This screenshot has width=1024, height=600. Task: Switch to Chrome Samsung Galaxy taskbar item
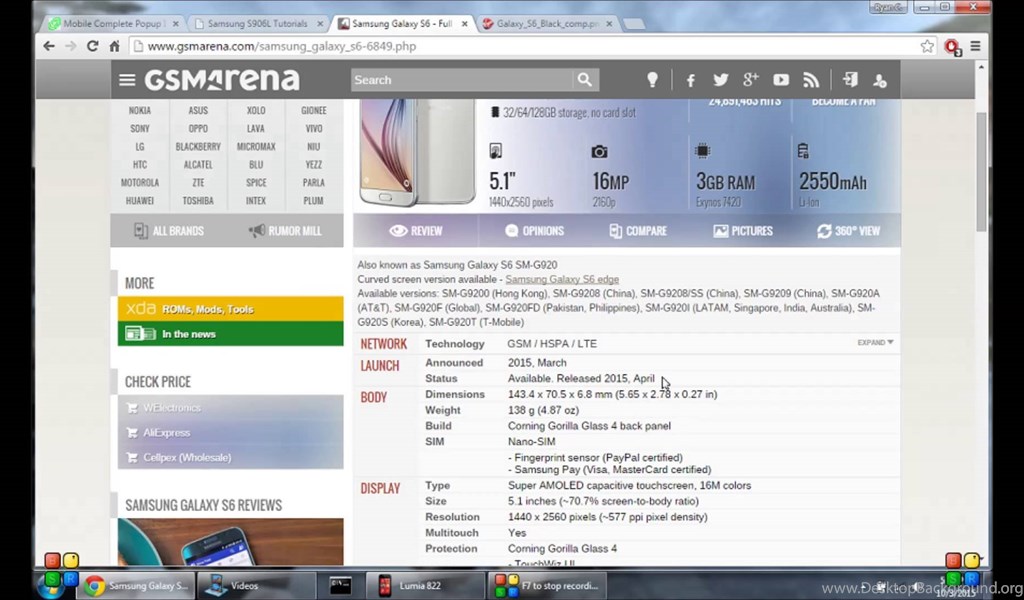136,586
